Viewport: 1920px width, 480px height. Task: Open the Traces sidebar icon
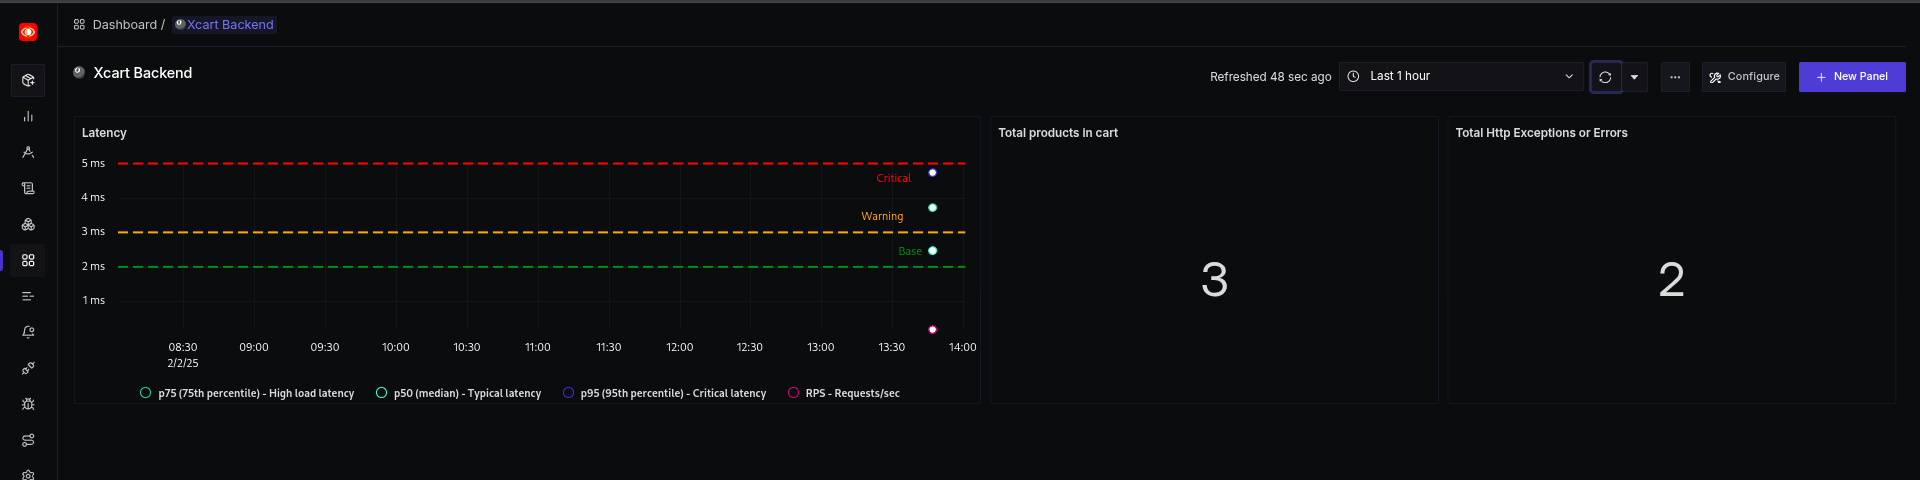pos(28,152)
